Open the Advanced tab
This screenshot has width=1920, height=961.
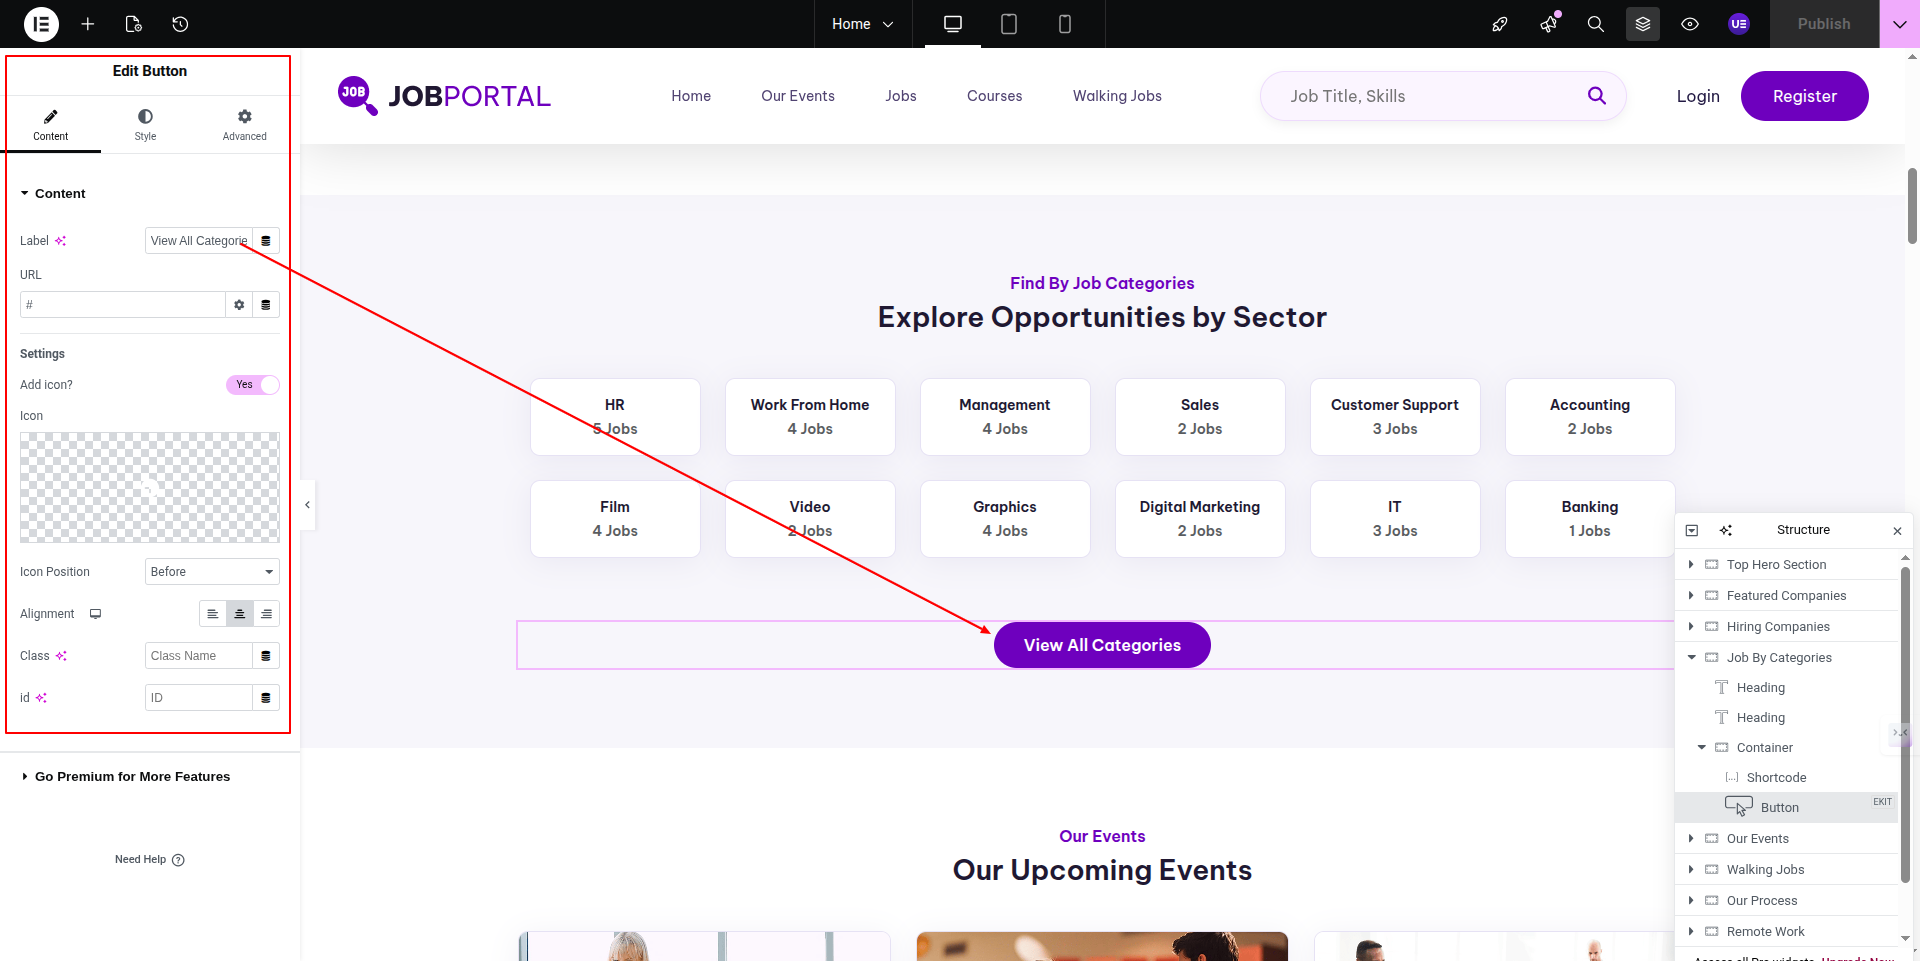pyautogui.click(x=244, y=125)
